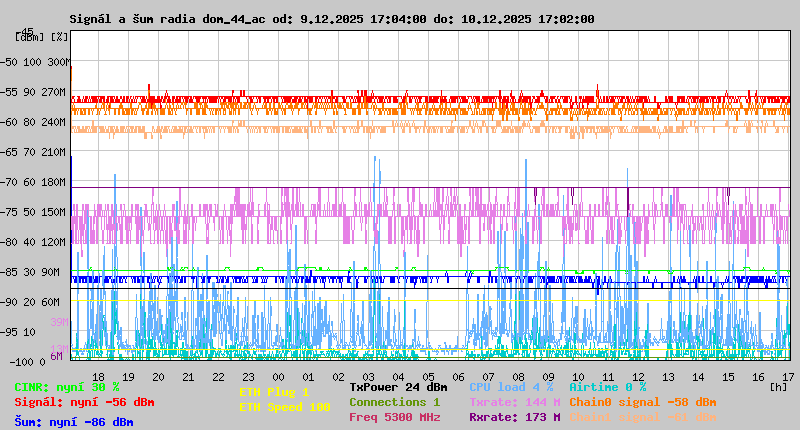
Task: Click hour label '03' on time axis
Action: (368, 377)
